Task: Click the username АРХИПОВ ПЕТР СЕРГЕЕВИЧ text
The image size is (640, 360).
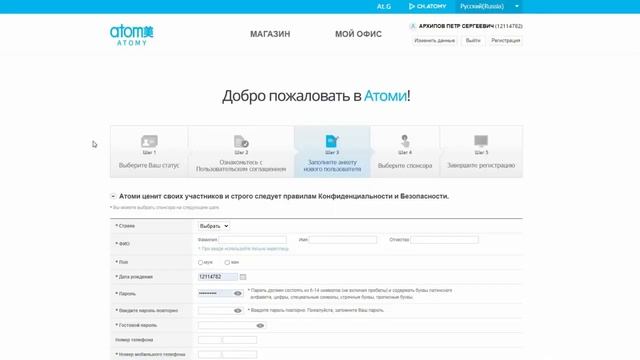Action: coord(456,26)
